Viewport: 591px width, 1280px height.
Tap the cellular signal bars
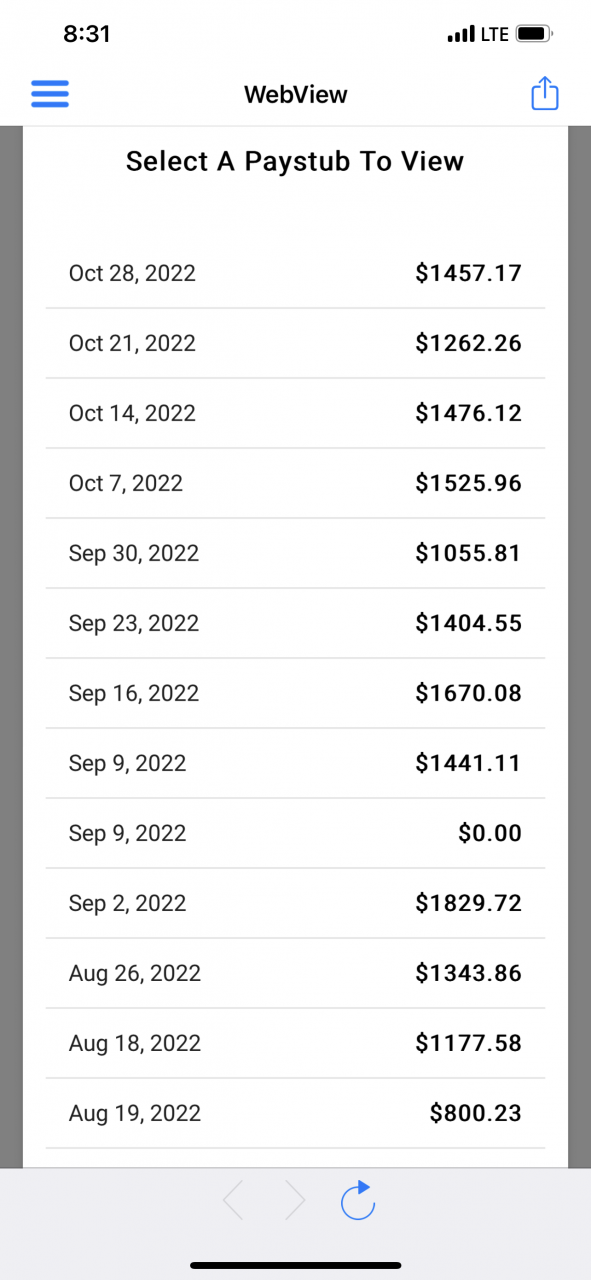pos(461,35)
